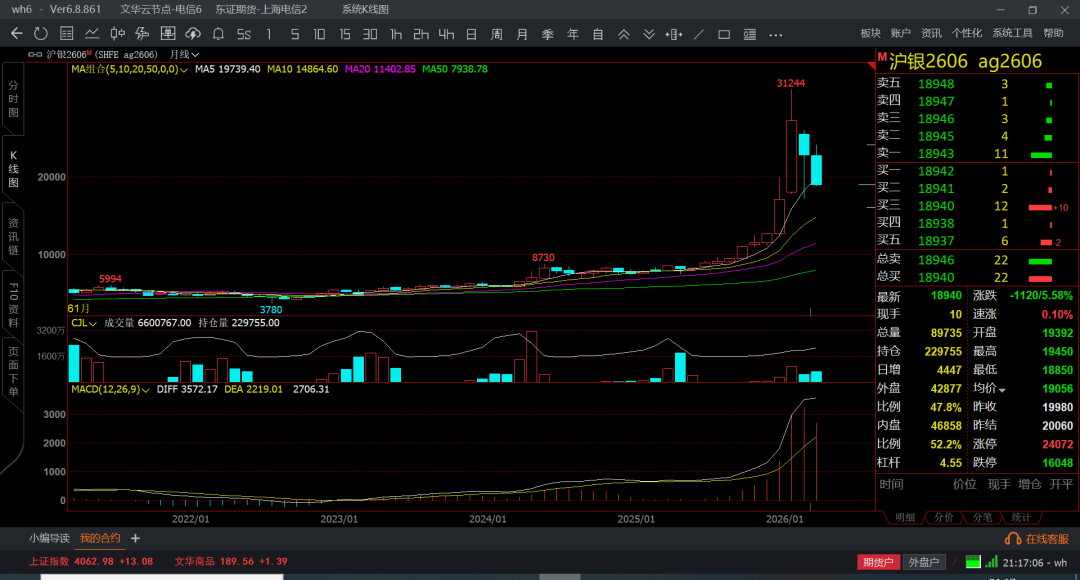Toggle the 日 daily period

(471, 34)
